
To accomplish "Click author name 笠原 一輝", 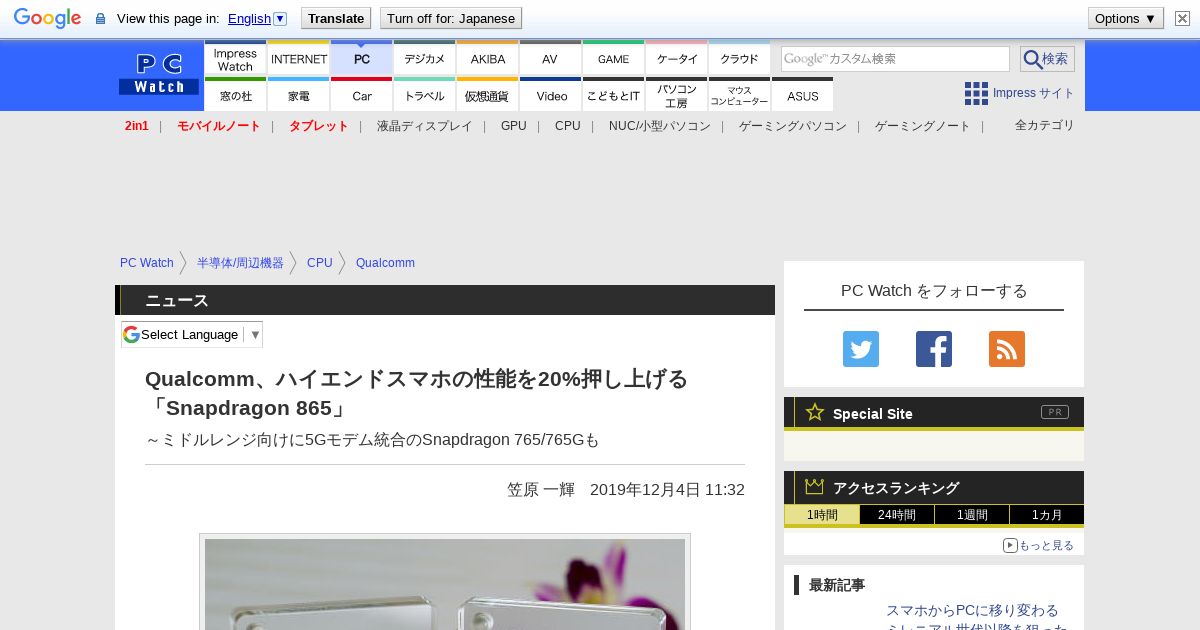I will [x=541, y=490].
